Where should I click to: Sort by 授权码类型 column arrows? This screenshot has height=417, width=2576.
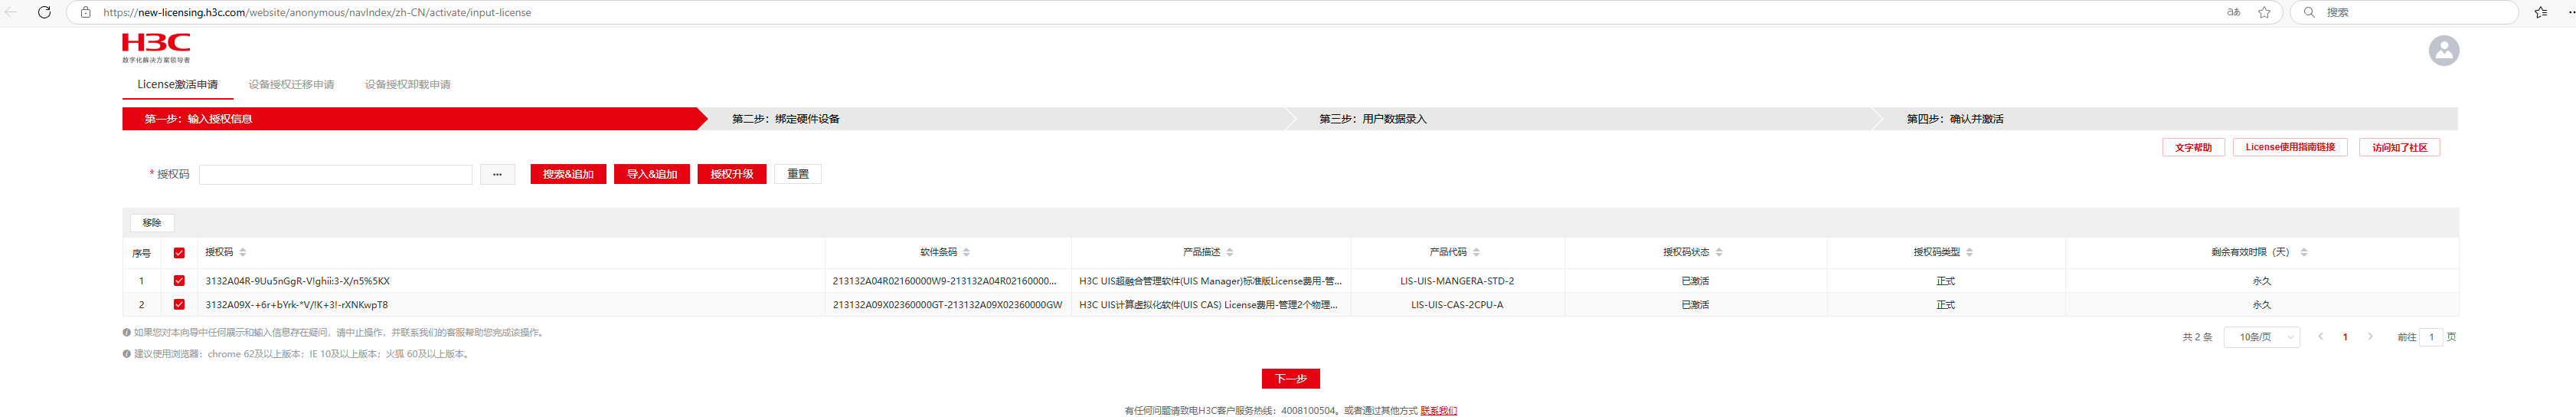click(x=1970, y=252)
